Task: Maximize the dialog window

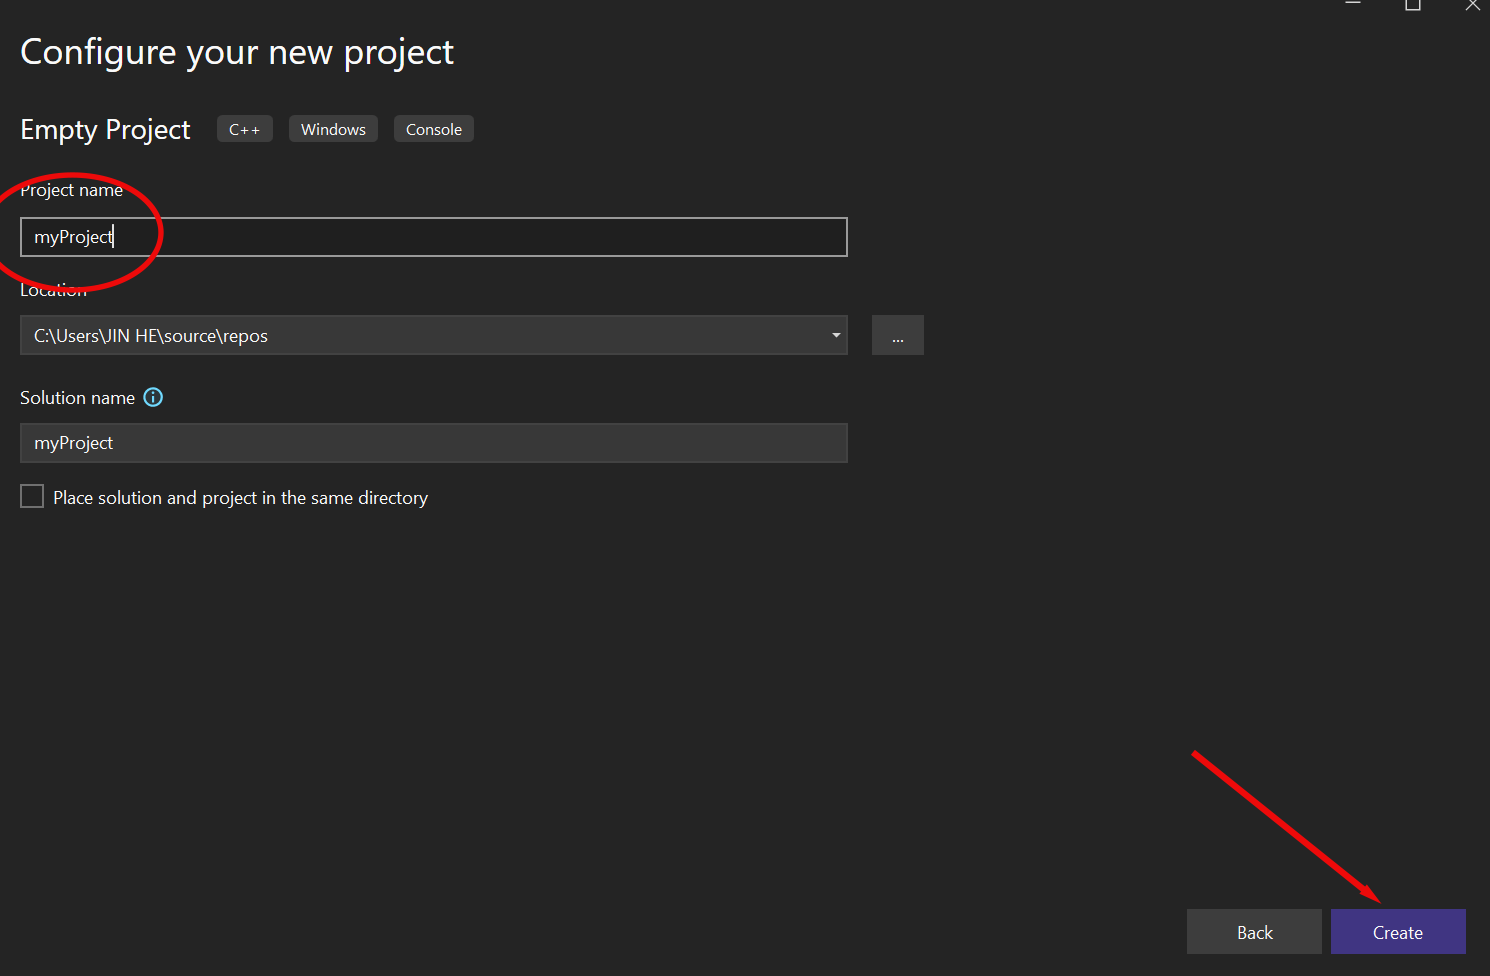Action: [1413, 5]
